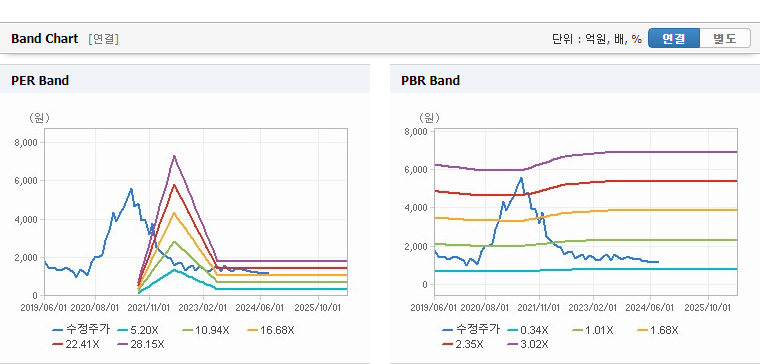This screenshot has width=760, height=364.
Task: Toggle 수정주가 legend in PER Band chart
Action: pos(81,330)
